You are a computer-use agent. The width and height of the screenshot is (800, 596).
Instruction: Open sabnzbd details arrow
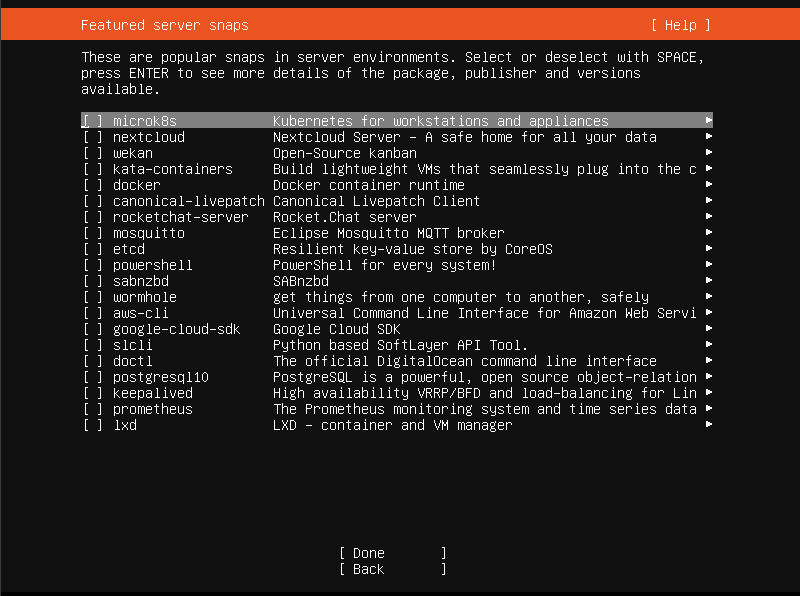[709, 280]
